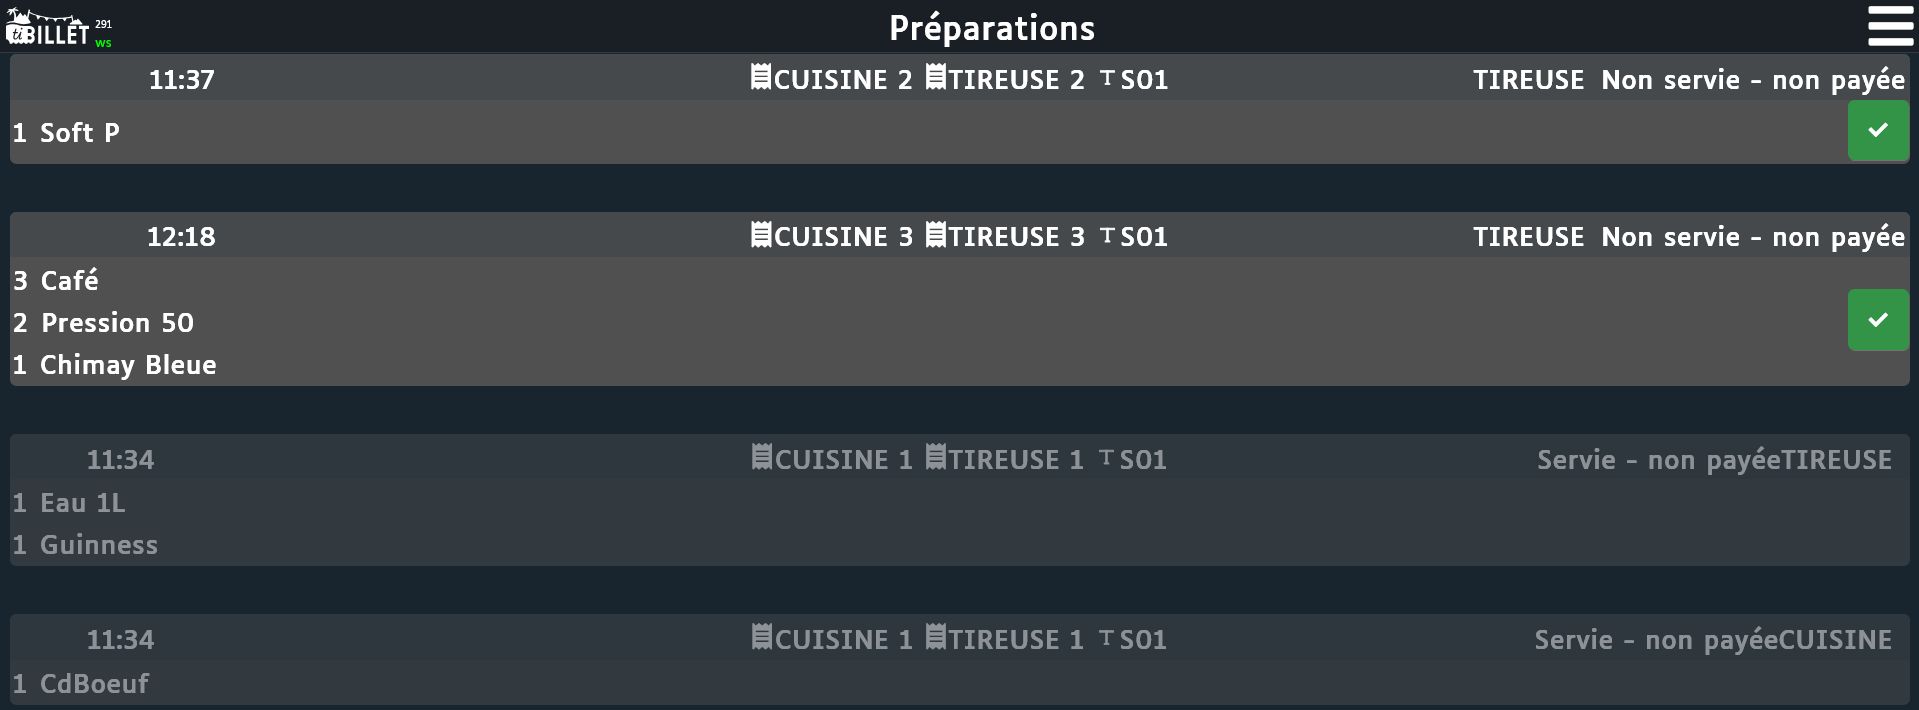Screen dimensions: 1919x710
Task: Click the TIREUSE 1 icon in Eau order
Action: (x=935, y=458)
